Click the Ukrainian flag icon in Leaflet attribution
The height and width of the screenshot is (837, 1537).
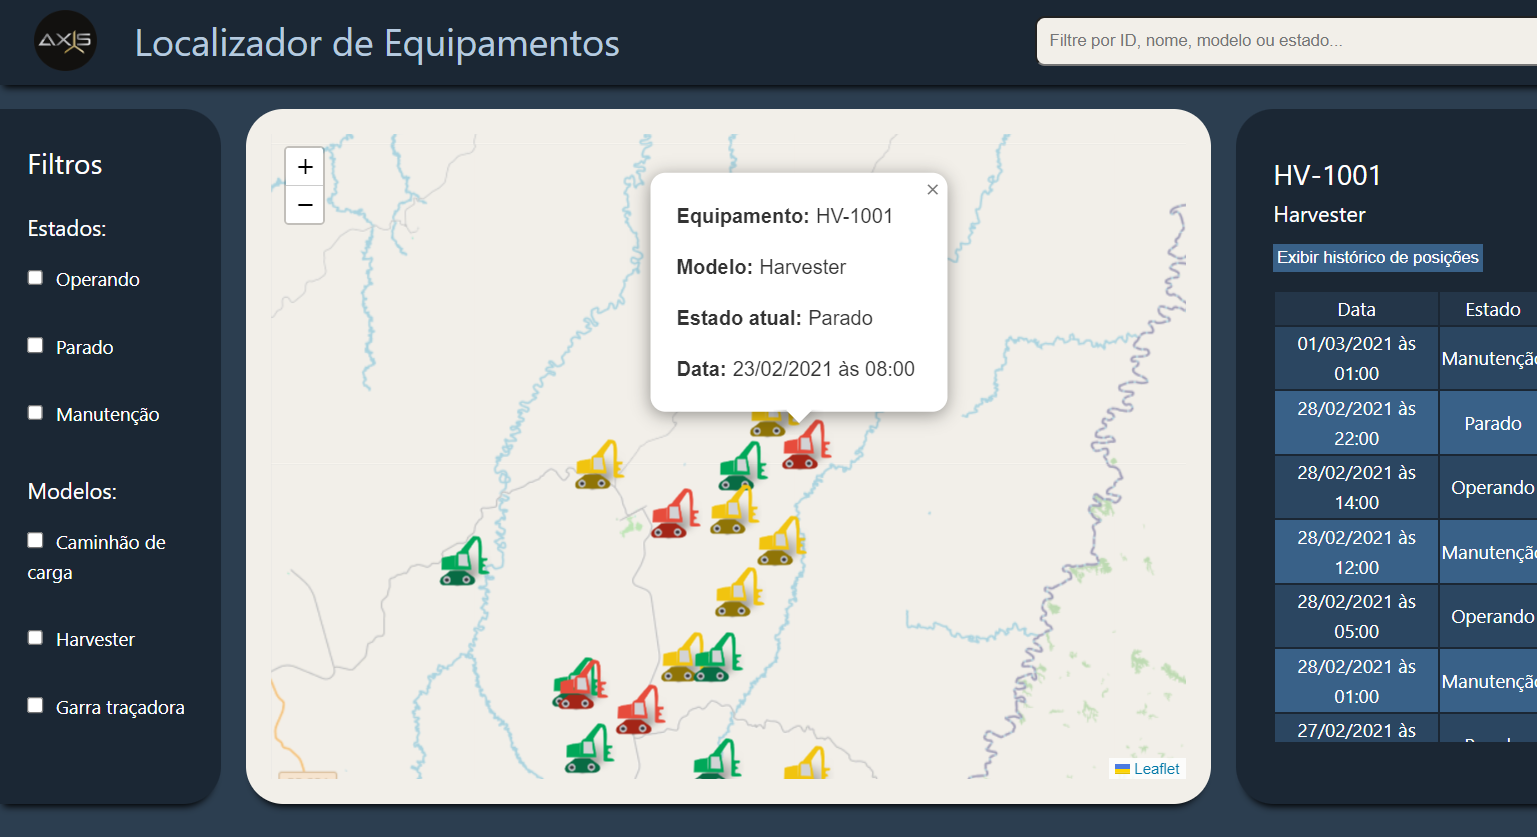tap(1123, 768)
